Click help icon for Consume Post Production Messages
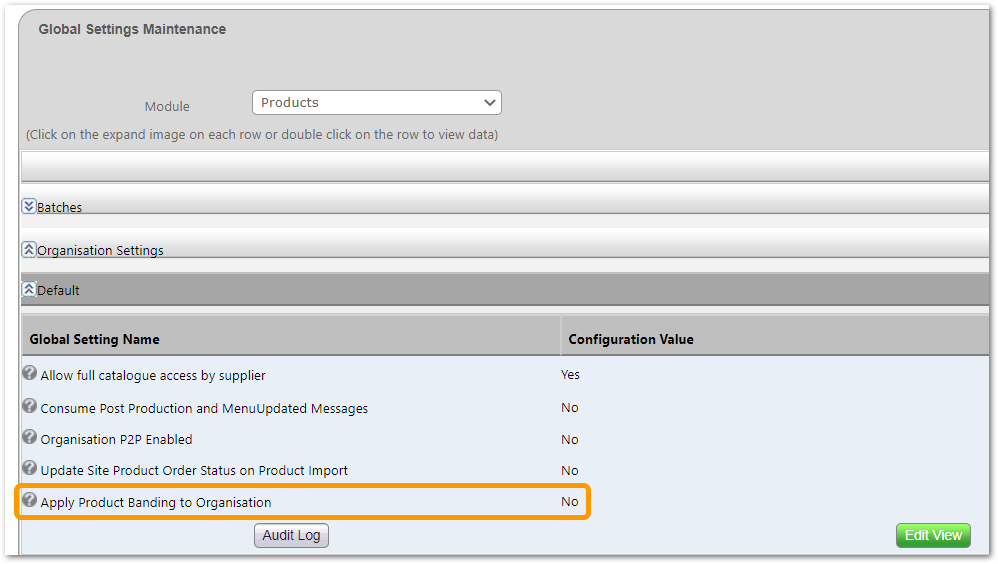This screenshot has height=564, width=998. 29,406
